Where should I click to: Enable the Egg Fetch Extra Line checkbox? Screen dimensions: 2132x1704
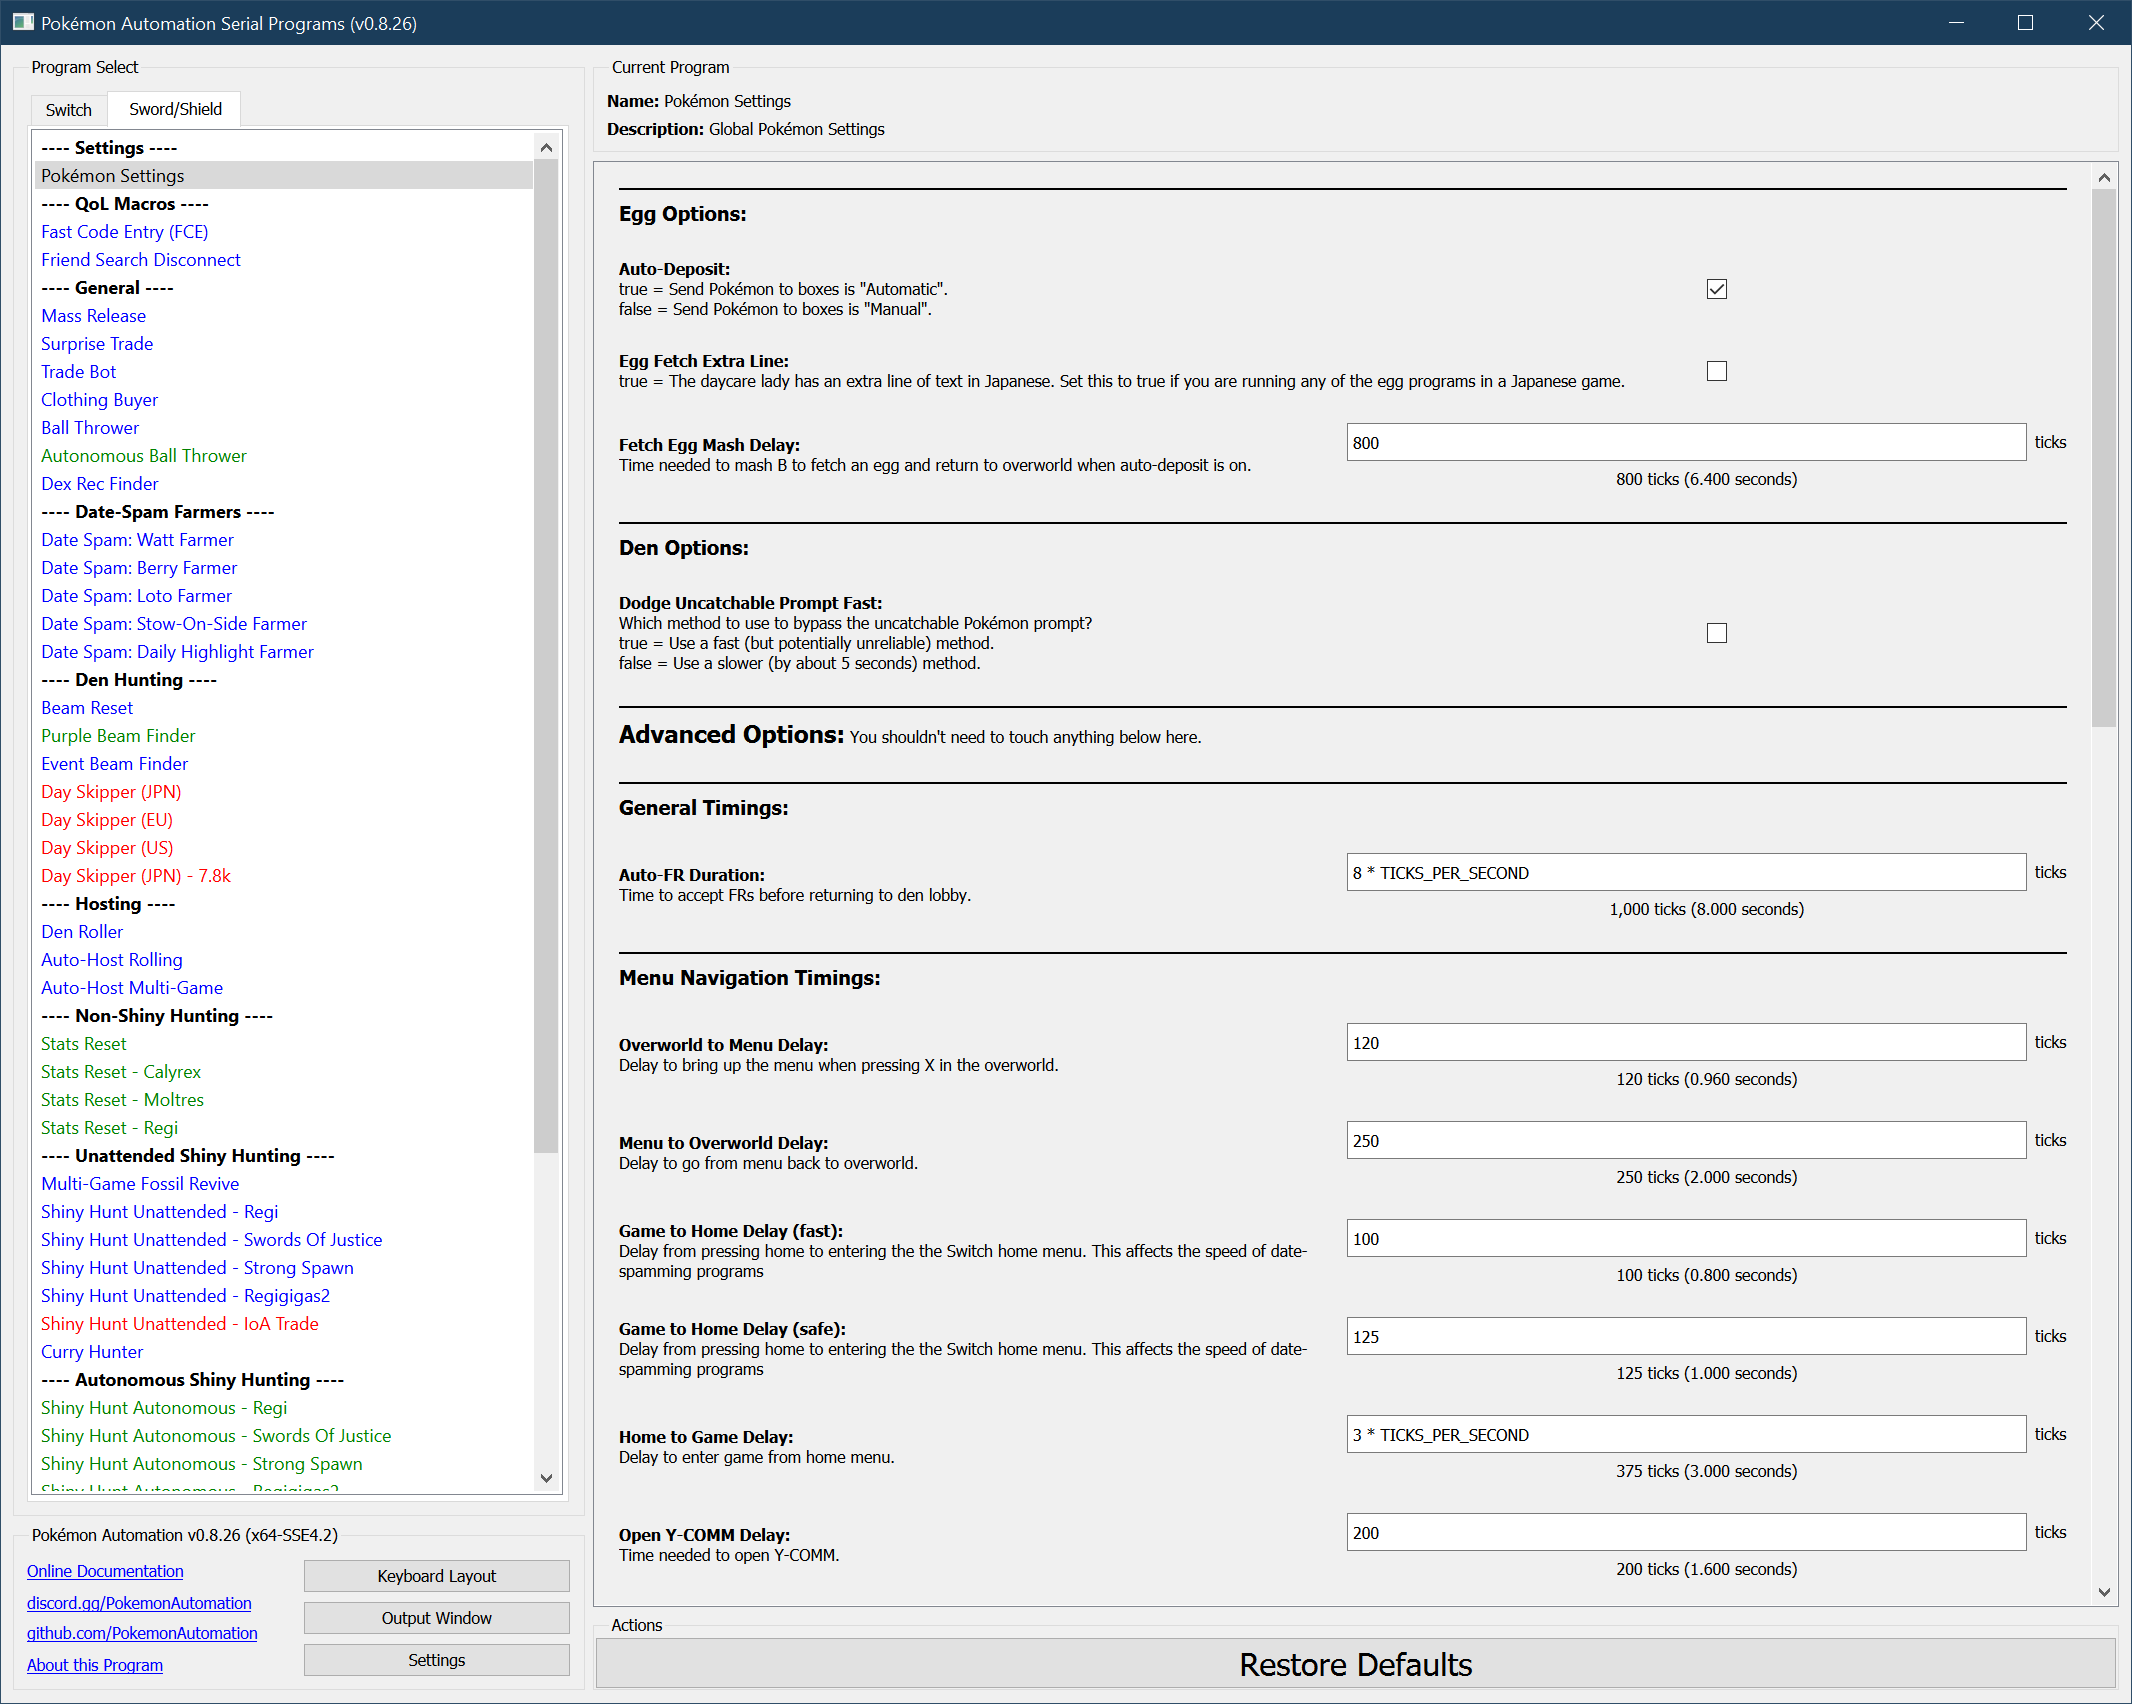(x=1716, y=371)
